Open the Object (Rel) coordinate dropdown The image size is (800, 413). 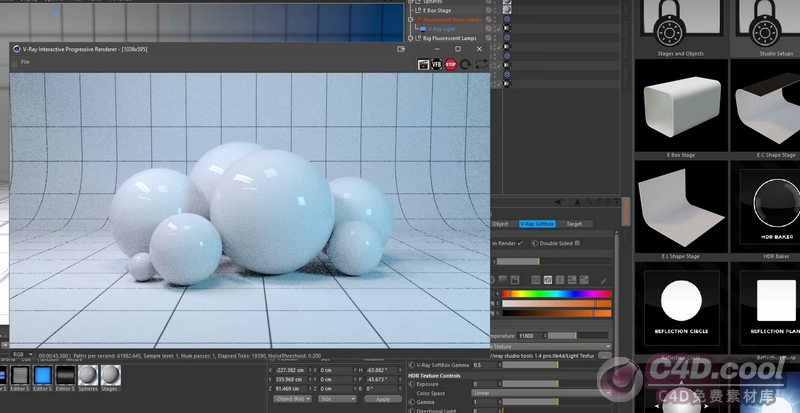point(292,399)
